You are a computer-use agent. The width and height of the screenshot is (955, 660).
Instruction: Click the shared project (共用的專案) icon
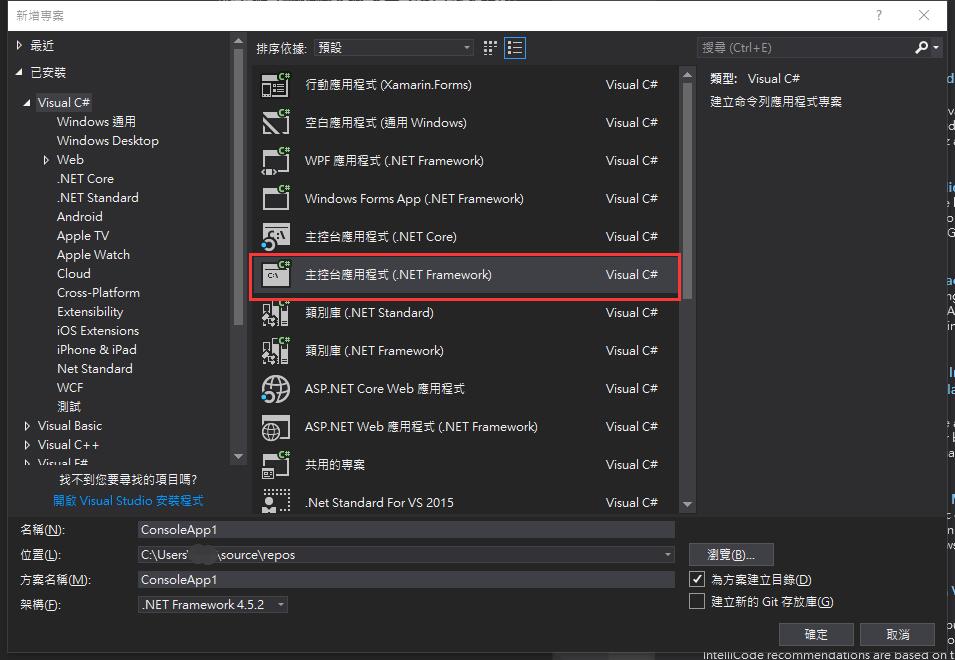tap(276, 465)
